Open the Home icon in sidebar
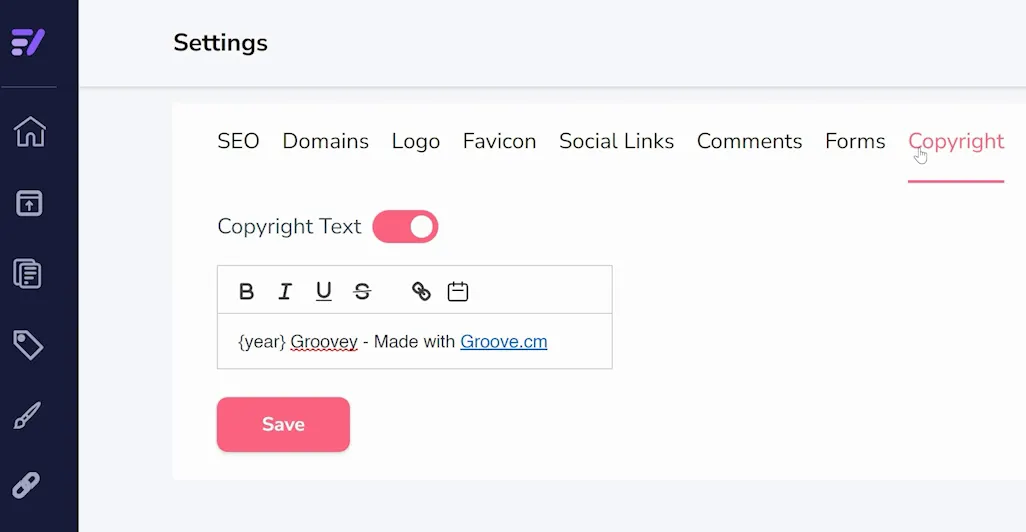This screenshot has width=1026, height=532. tap(29, 132)
